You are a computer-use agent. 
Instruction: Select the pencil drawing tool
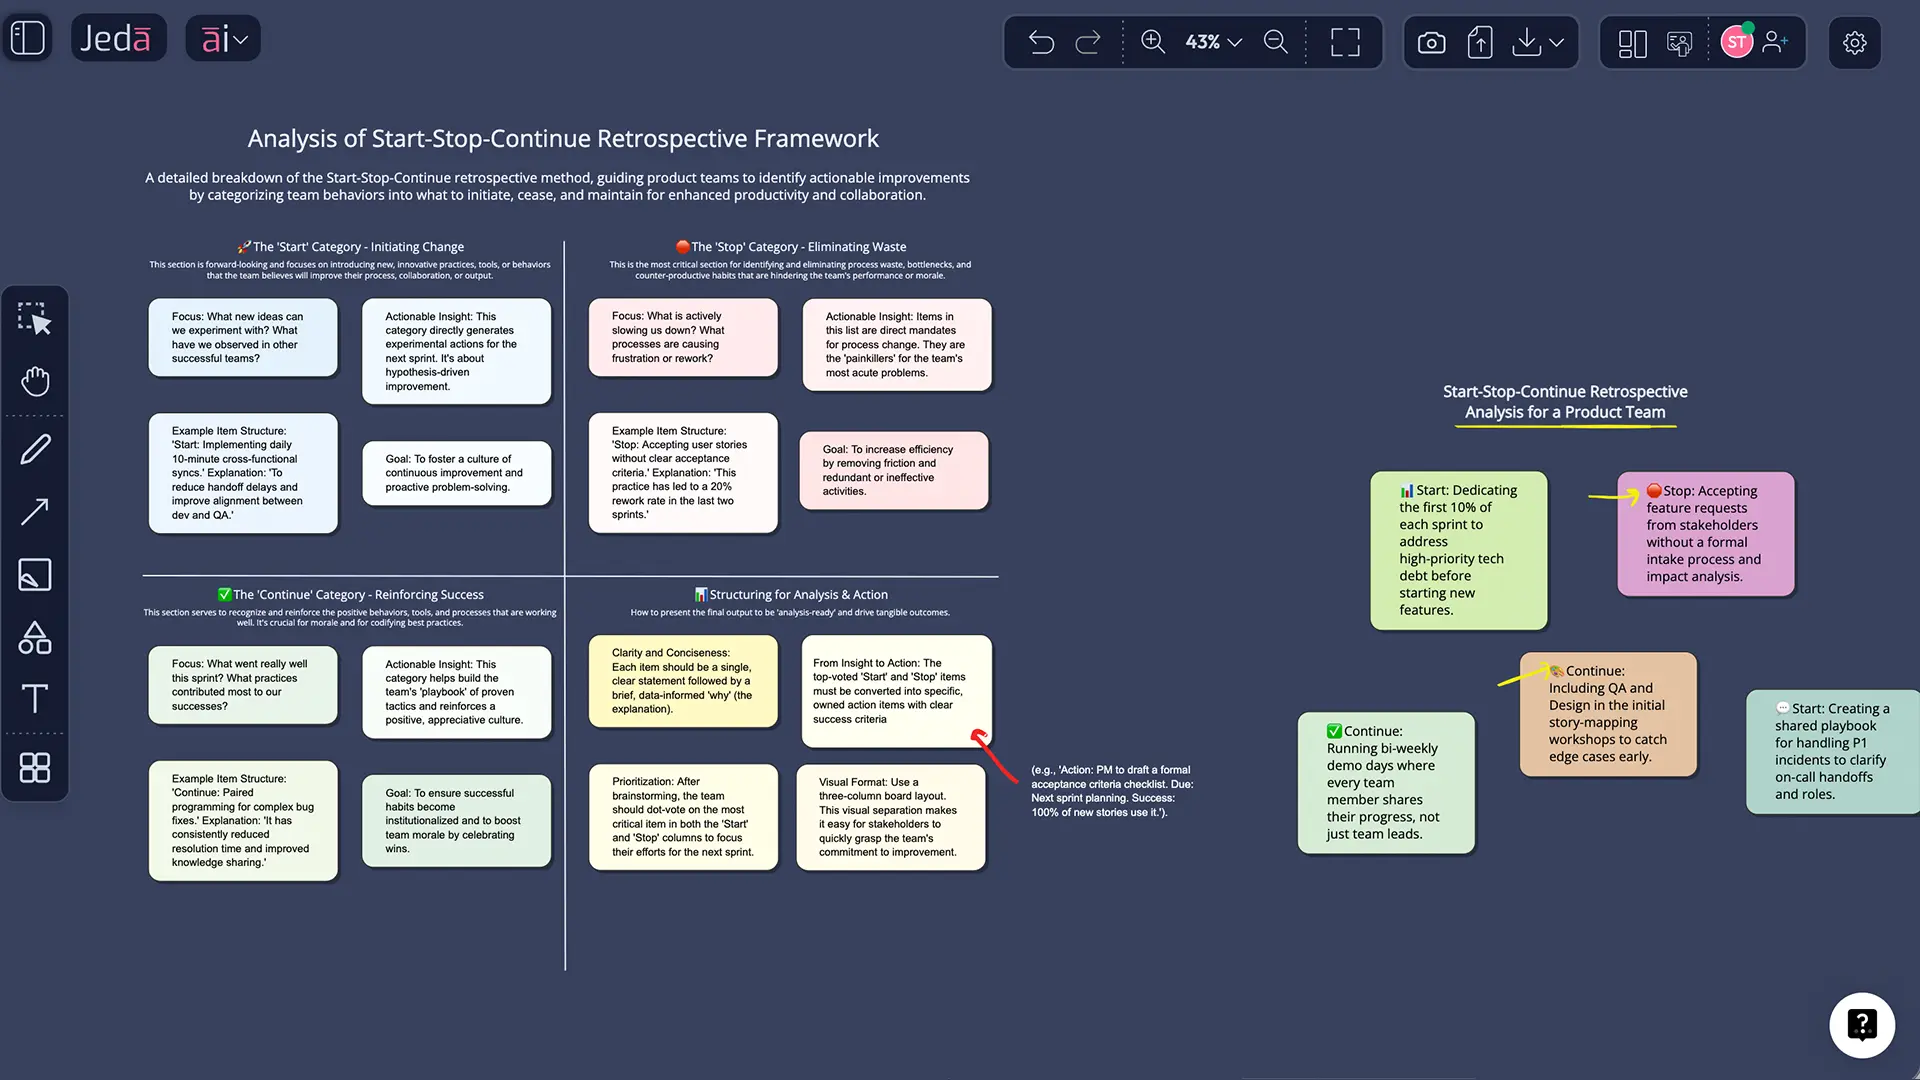[35, 449]
